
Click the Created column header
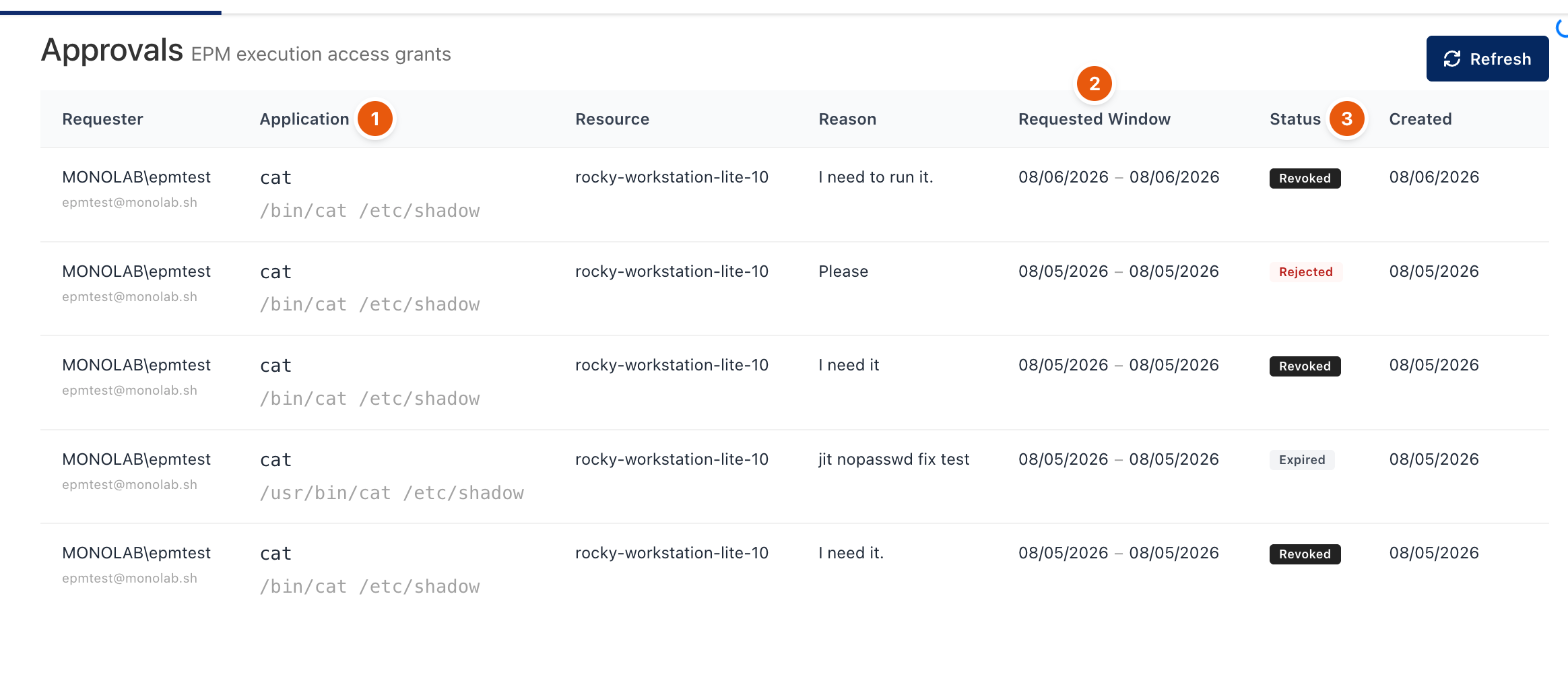coord(1420,119)
